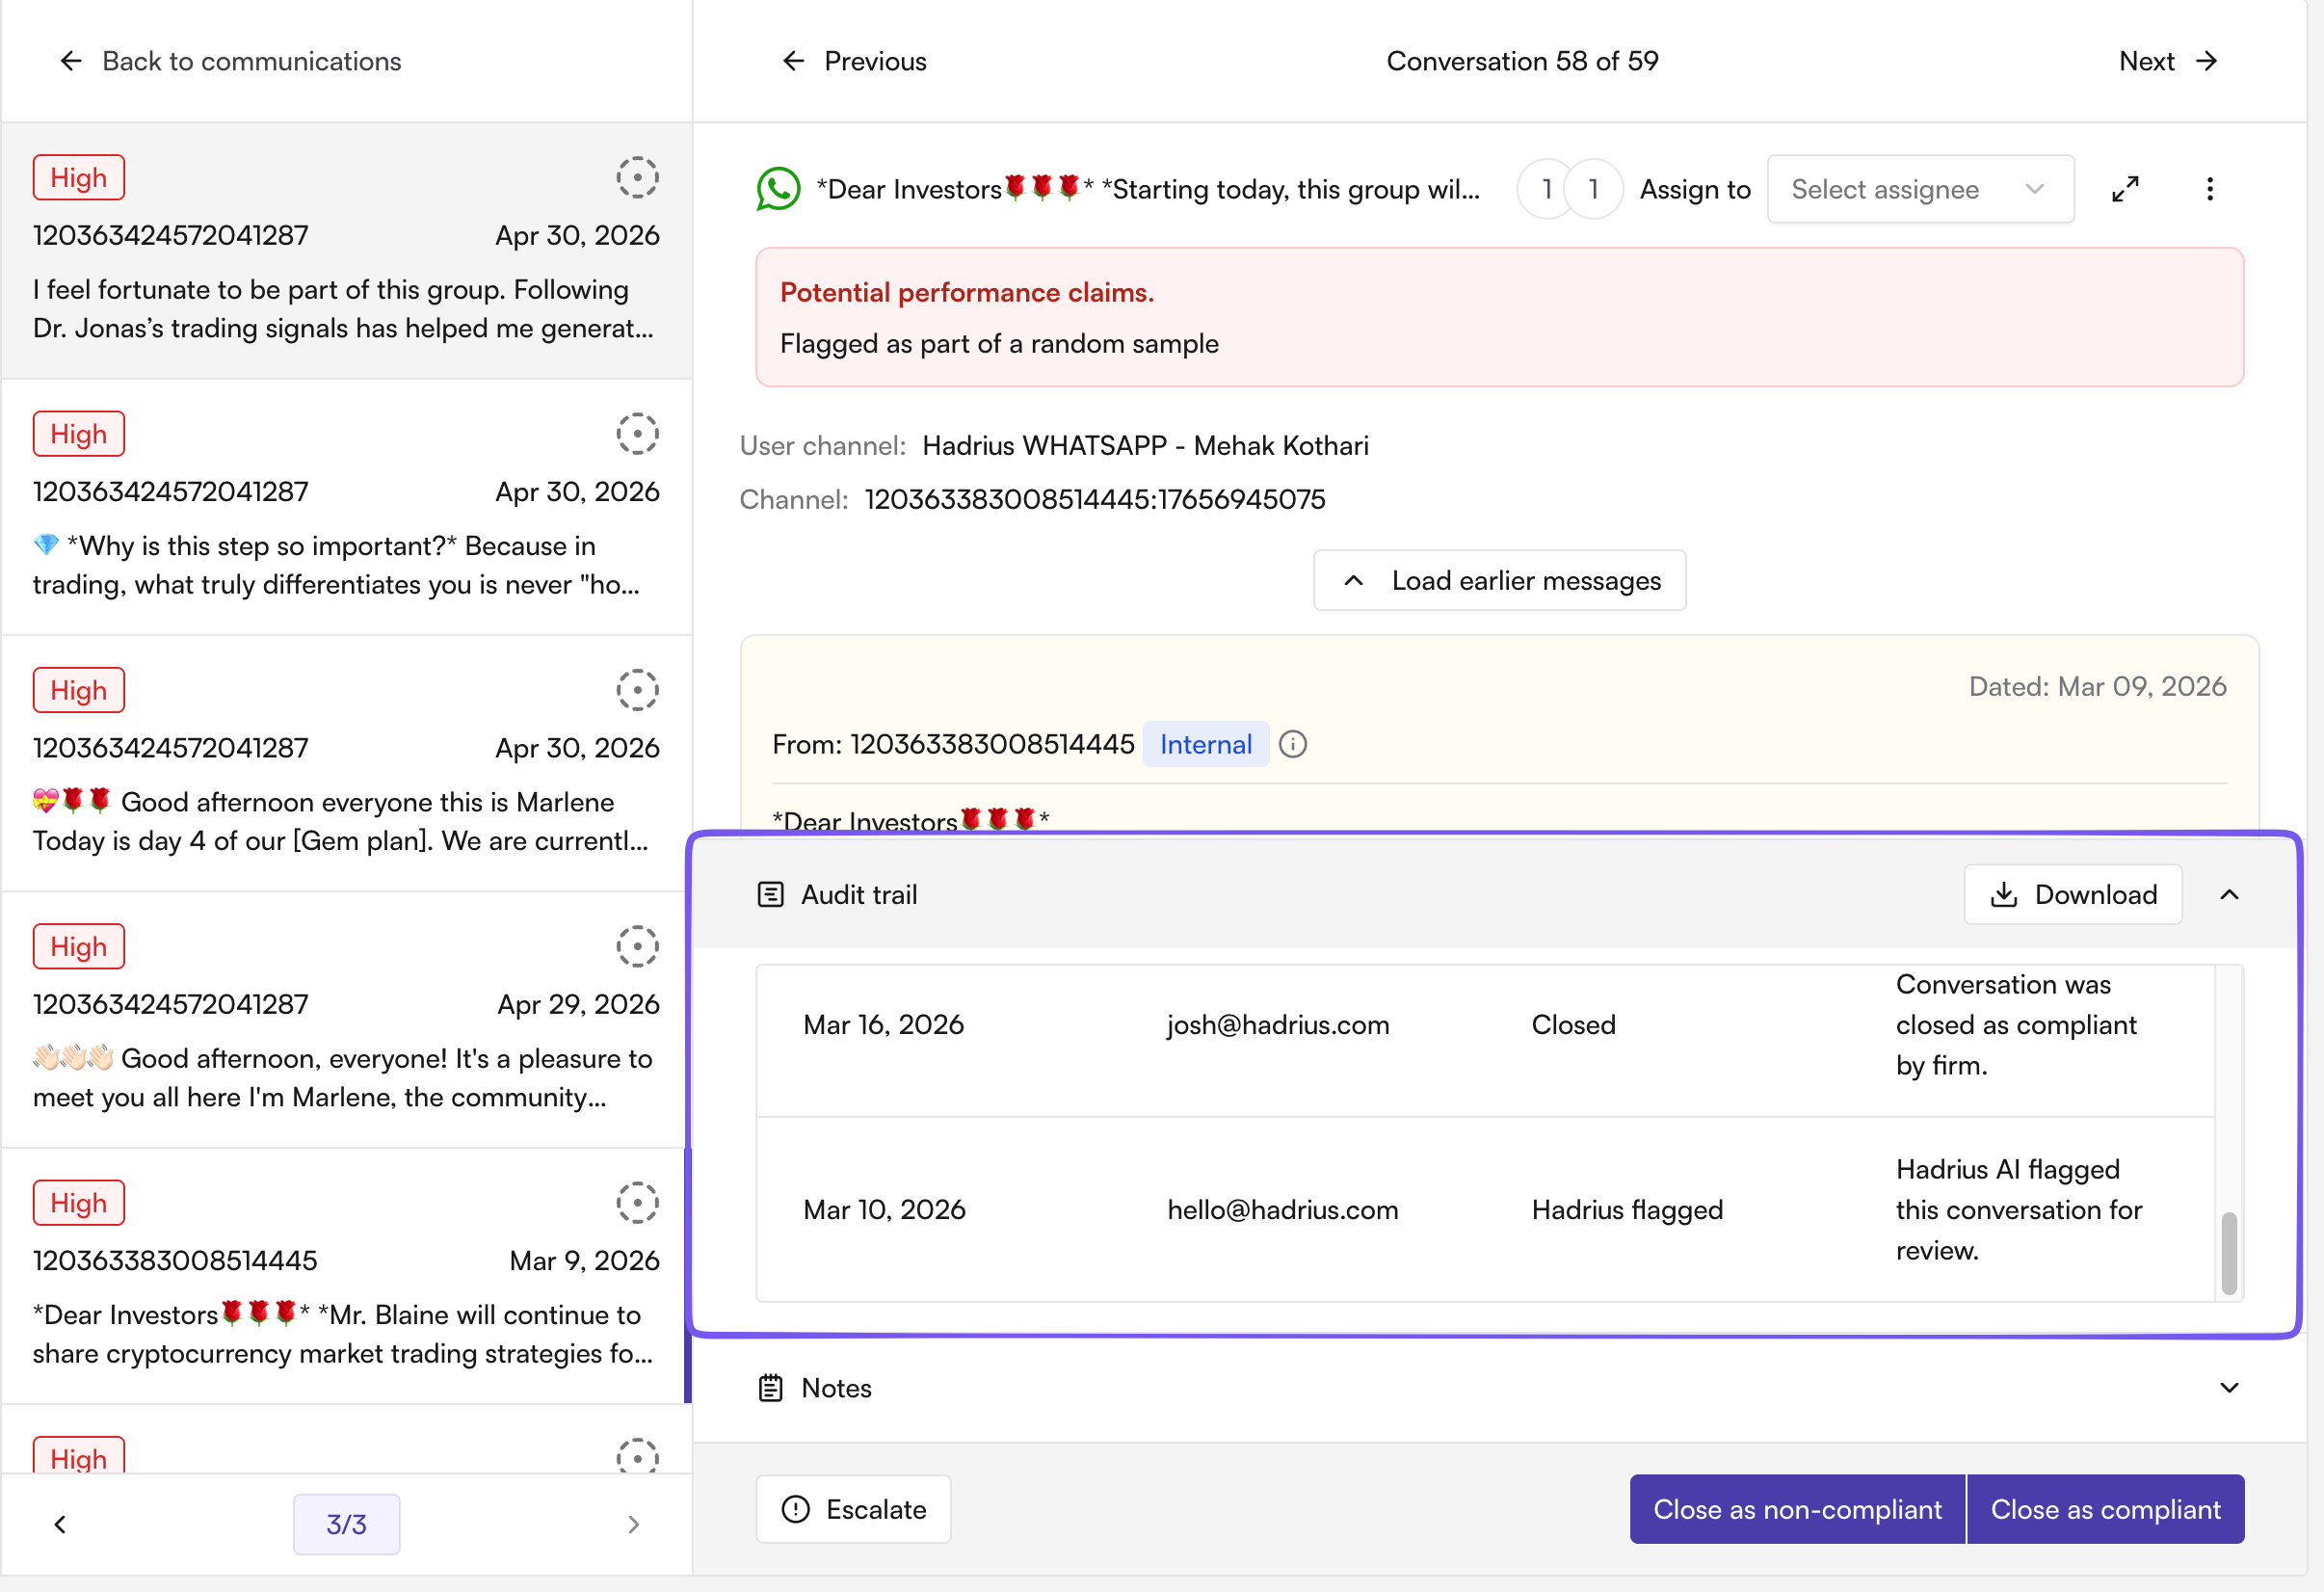2324x1592 pixels.
Task: Open the Select assignee dropdown
Action: point(1920,189)
